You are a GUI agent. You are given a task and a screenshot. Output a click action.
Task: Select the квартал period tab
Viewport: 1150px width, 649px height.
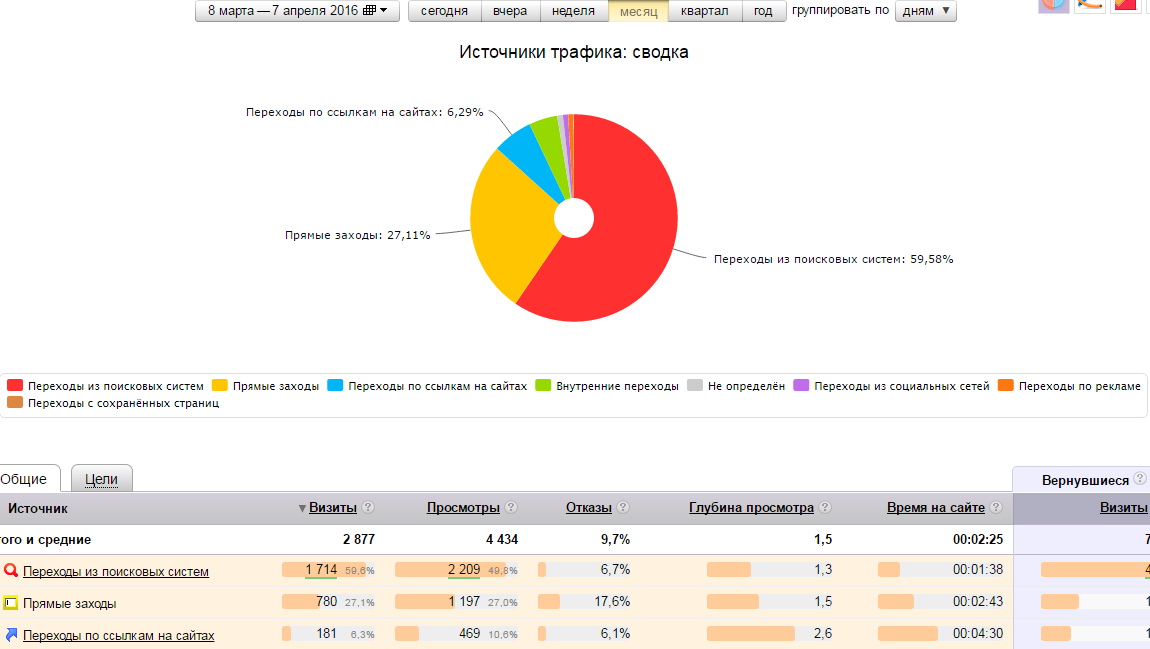click(705, 11)
